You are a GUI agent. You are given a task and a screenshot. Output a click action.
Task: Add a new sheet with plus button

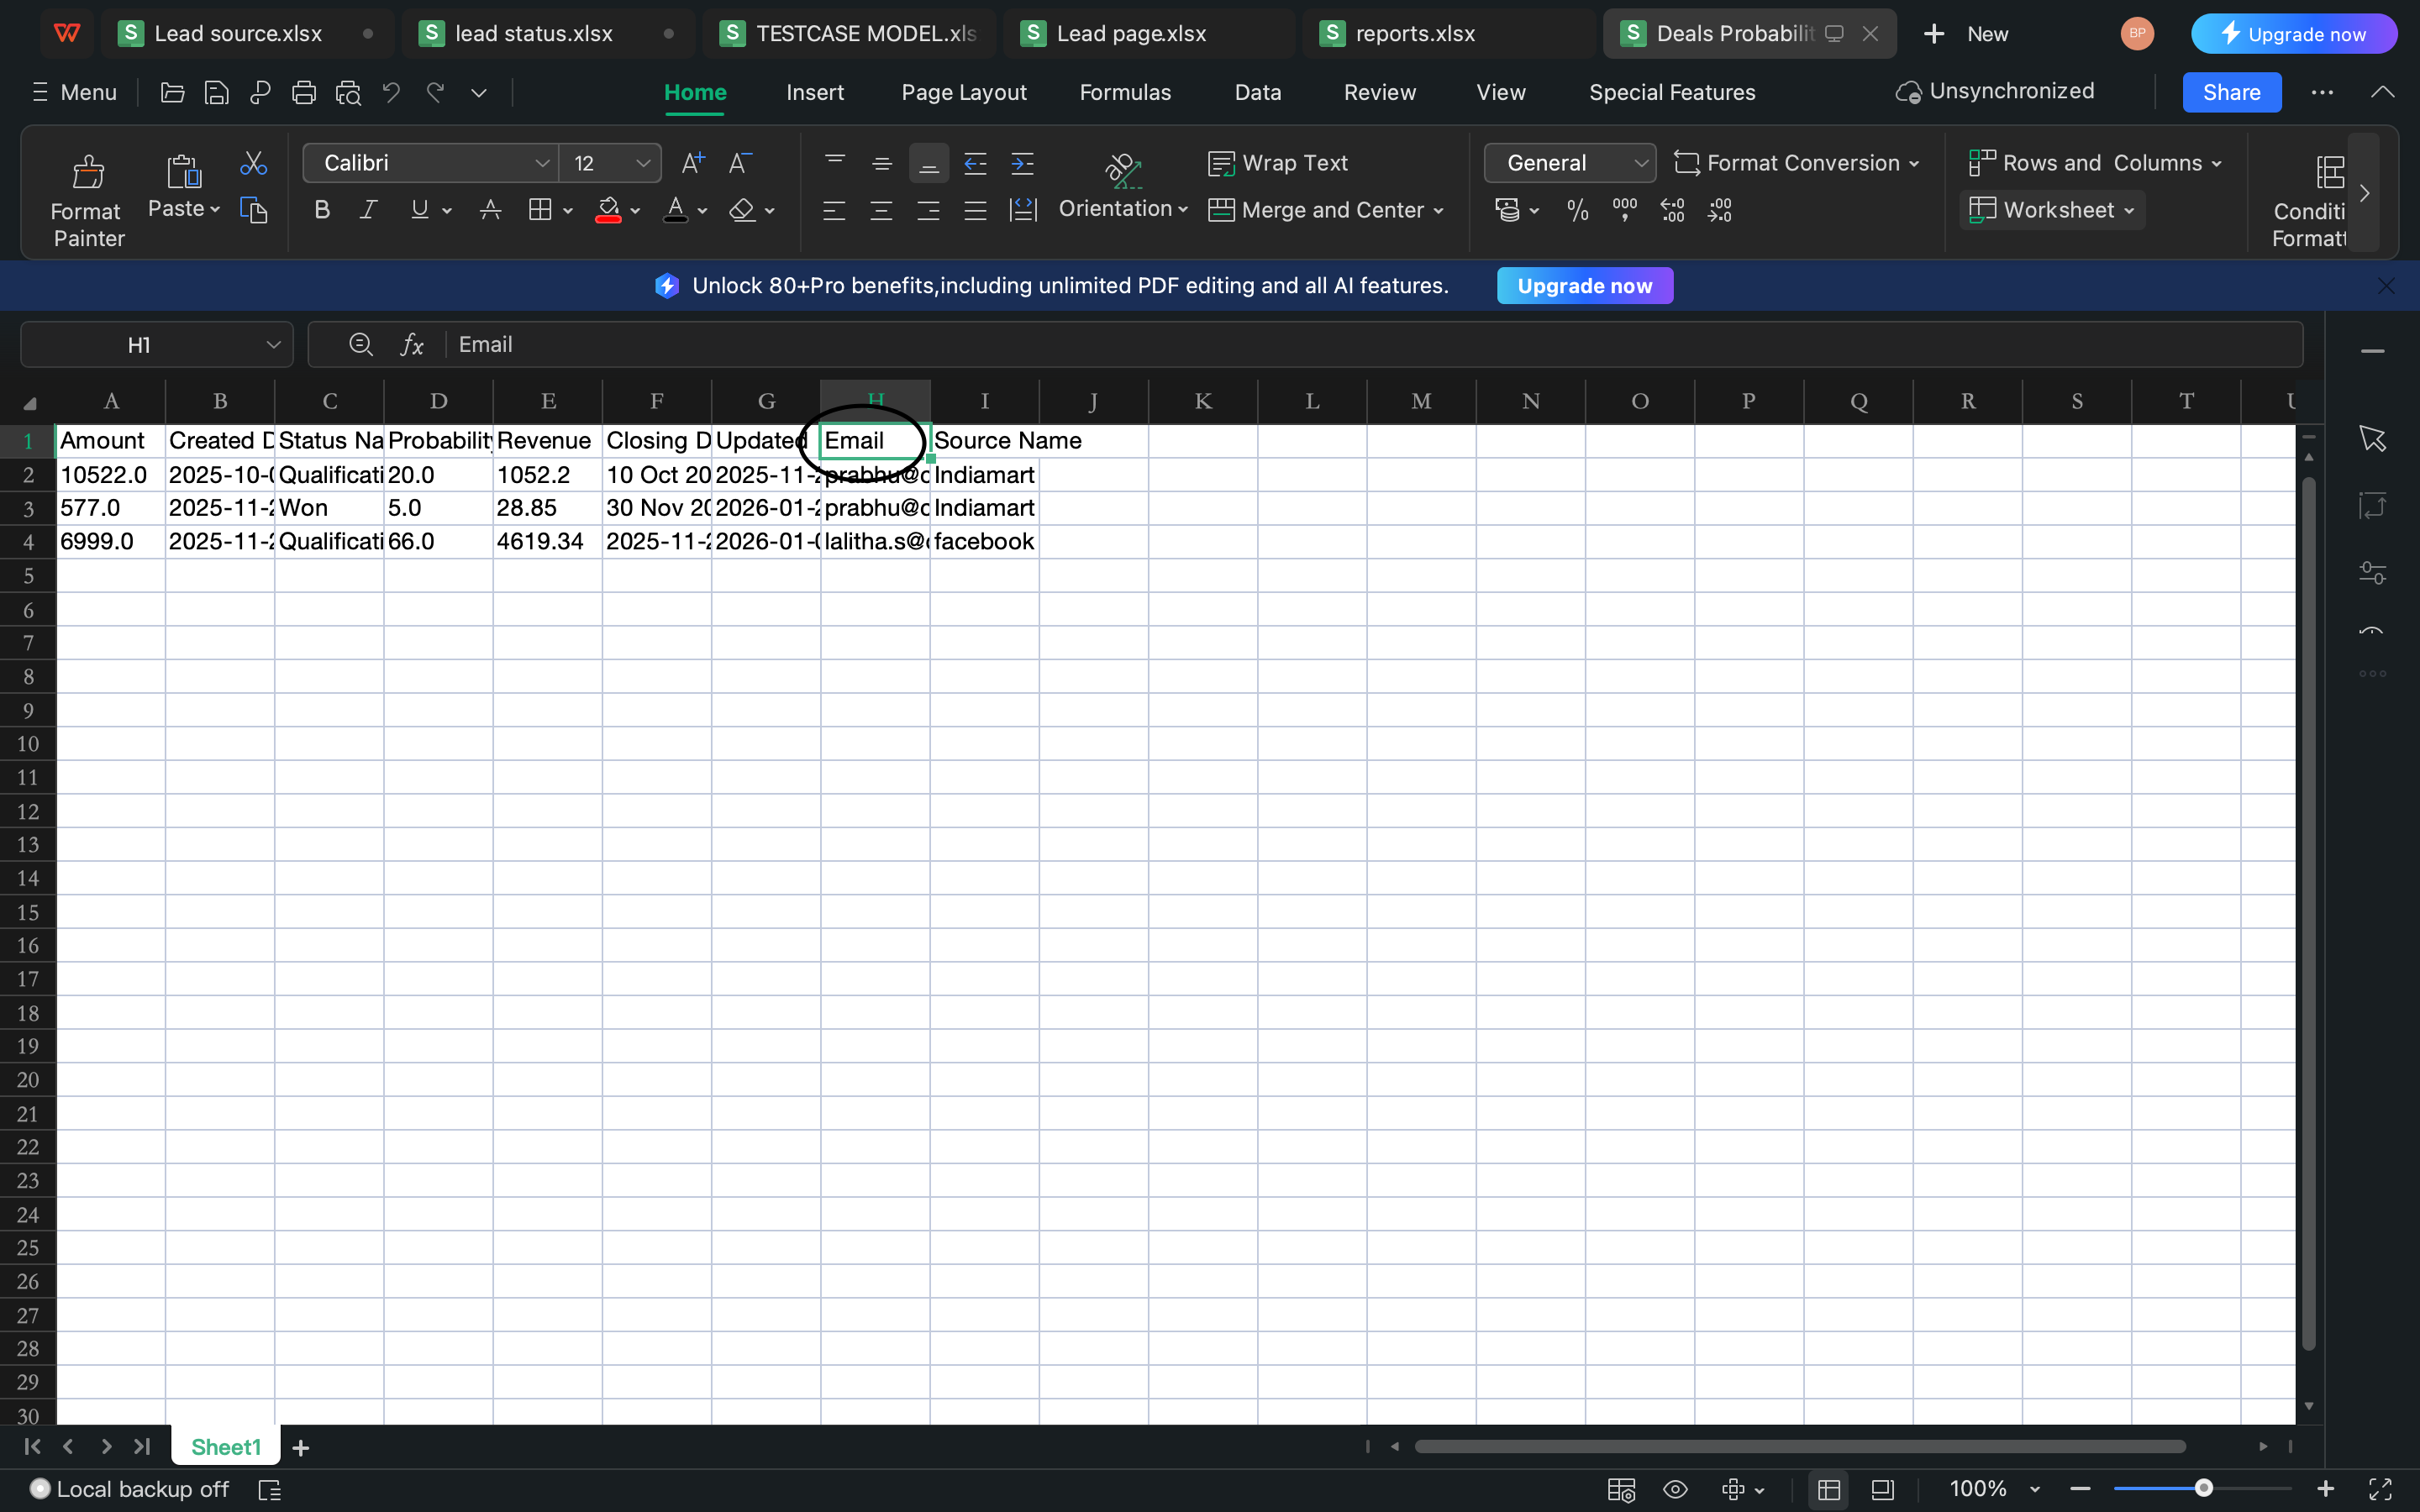(300, 1448)
